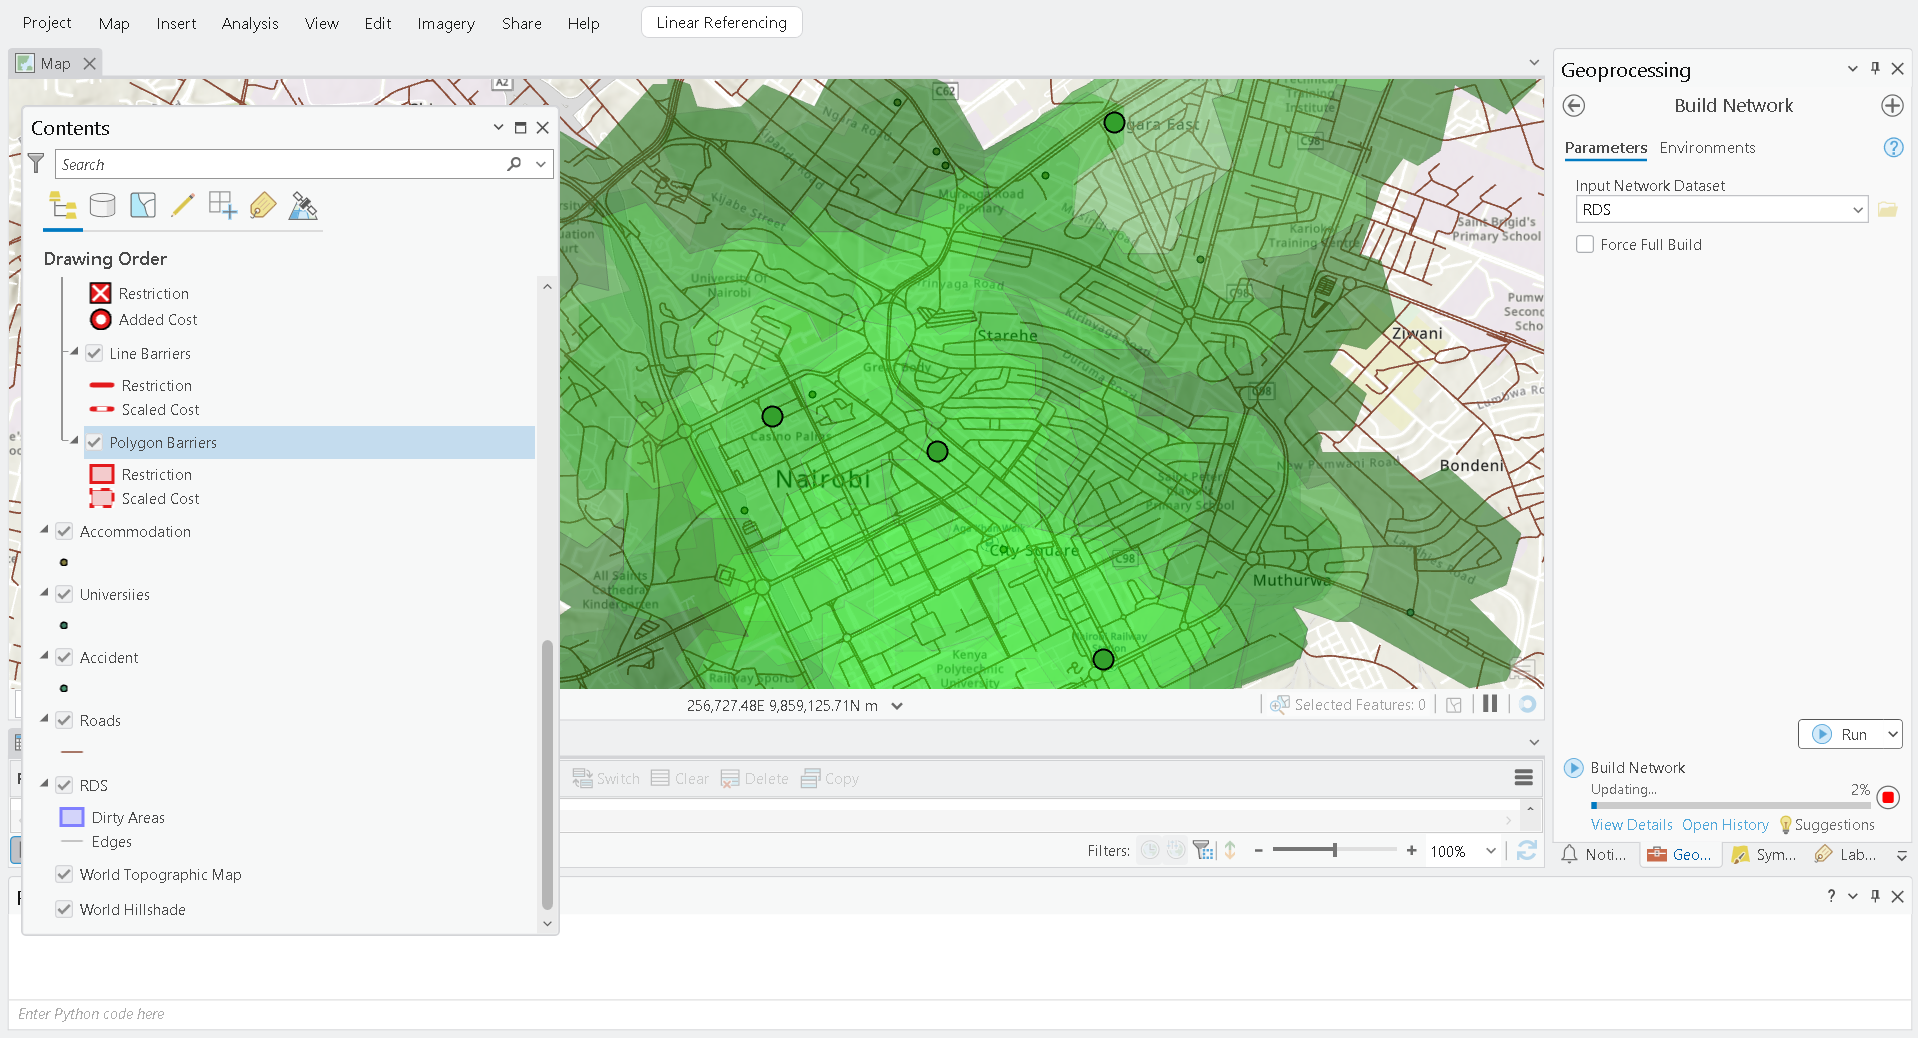Click the Build Network play status icon
The width and height of the screenshot is (1918, 1038).
[x=1574, y=768]
